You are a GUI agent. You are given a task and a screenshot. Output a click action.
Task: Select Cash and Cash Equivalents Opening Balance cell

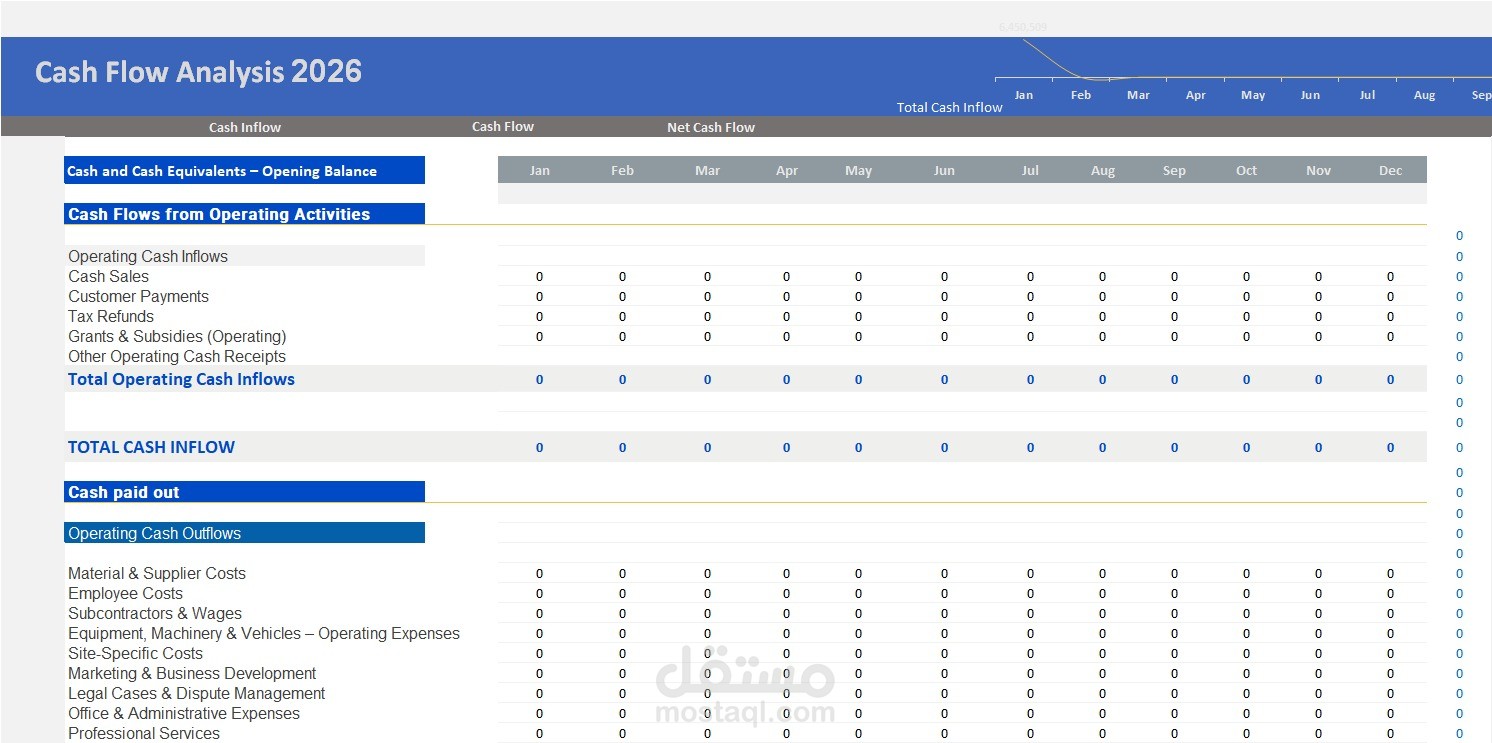pos(245,170)
